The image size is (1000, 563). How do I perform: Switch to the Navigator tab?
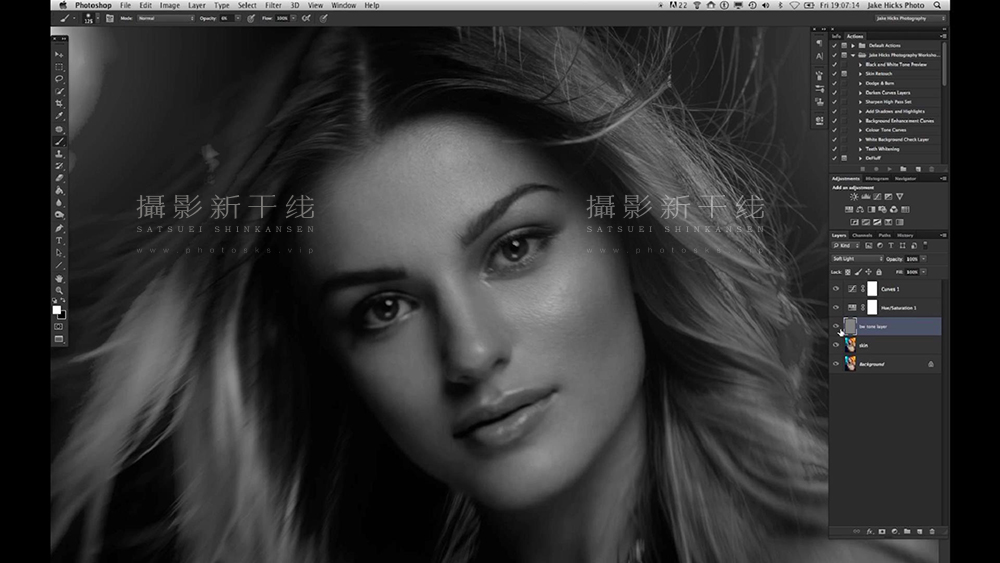pos(905,179)
